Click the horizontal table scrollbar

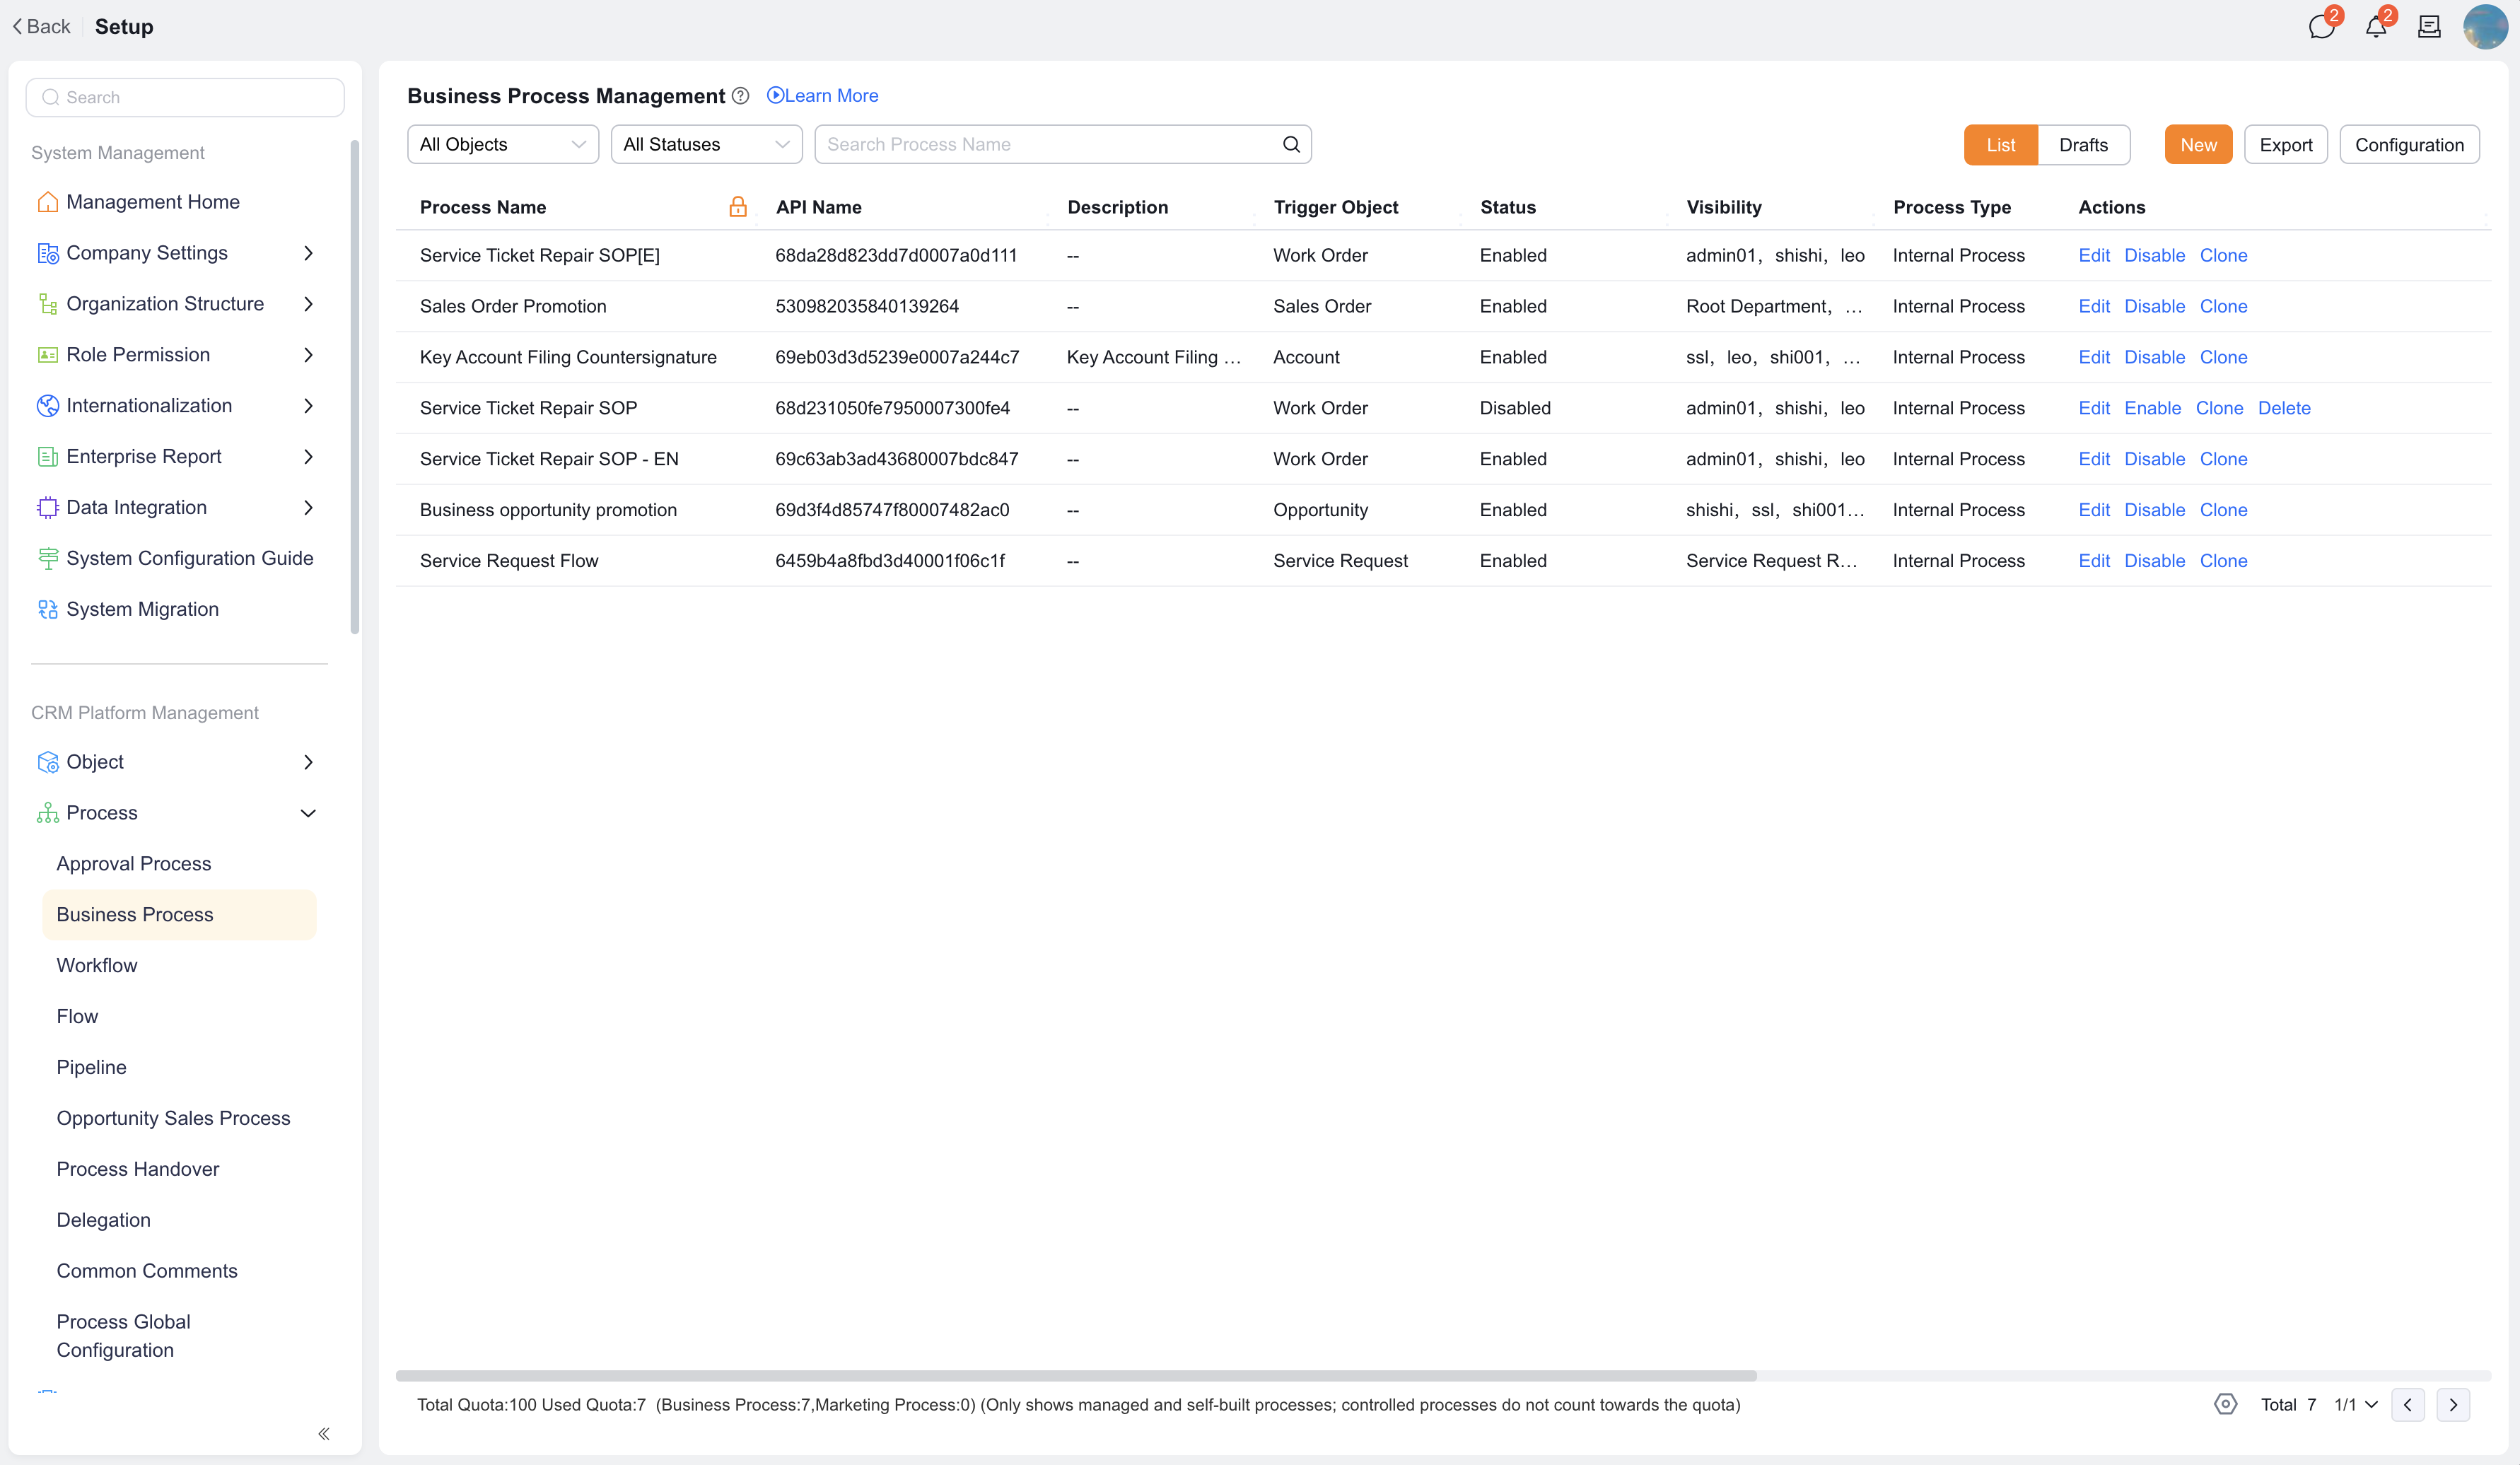click(x=1076, y=1376)
